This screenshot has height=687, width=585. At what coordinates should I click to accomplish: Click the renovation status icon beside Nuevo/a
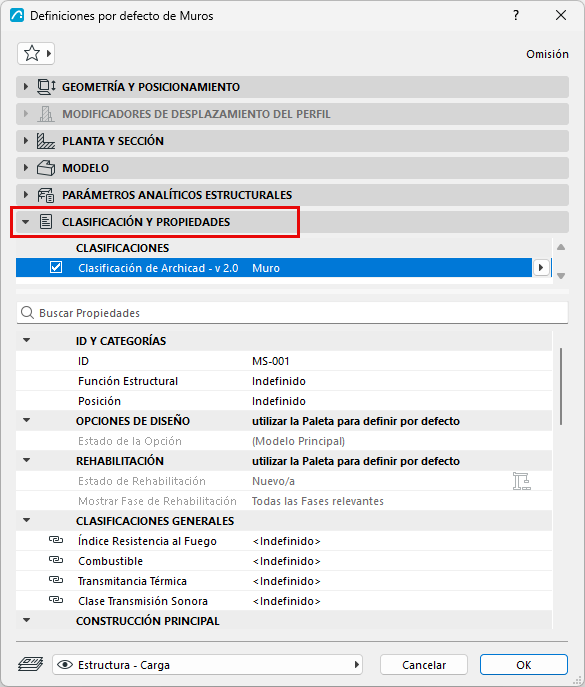click(521, 481)
